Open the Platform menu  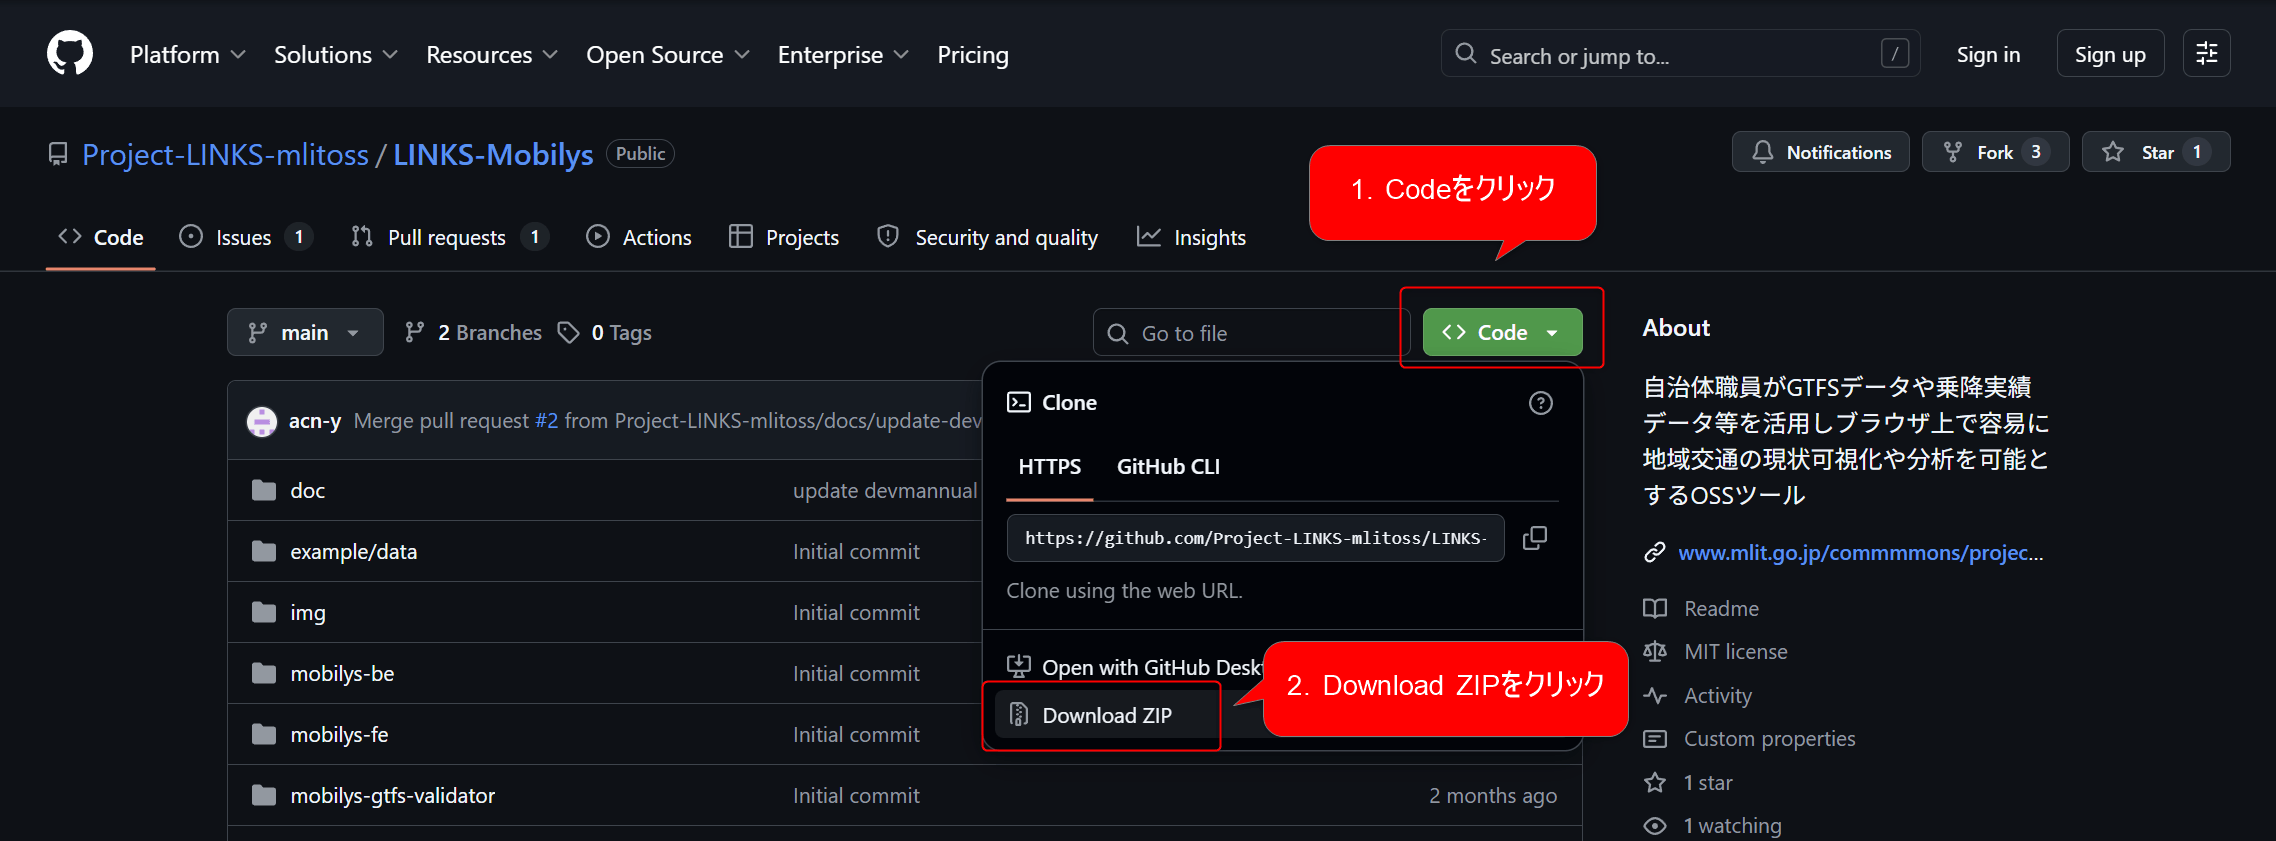pos(187,55)
